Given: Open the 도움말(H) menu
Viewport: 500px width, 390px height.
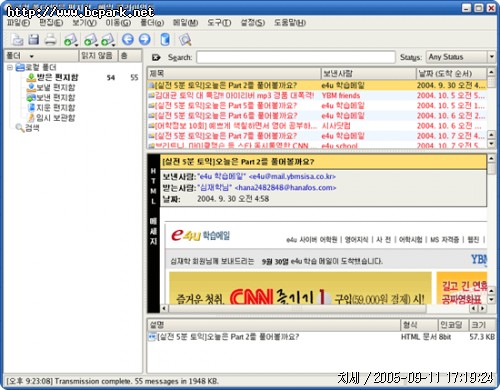Looking at the screenshot, I should click(x=290, y=23).
